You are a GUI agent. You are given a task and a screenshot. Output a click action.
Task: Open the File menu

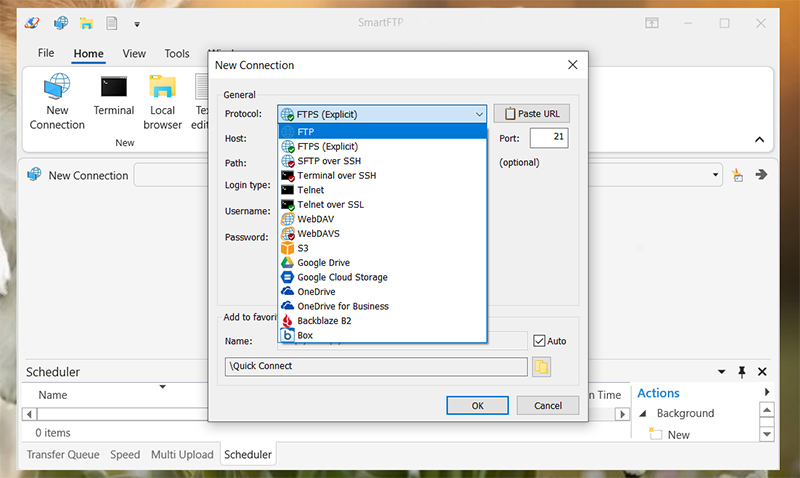tap(46, 53)
